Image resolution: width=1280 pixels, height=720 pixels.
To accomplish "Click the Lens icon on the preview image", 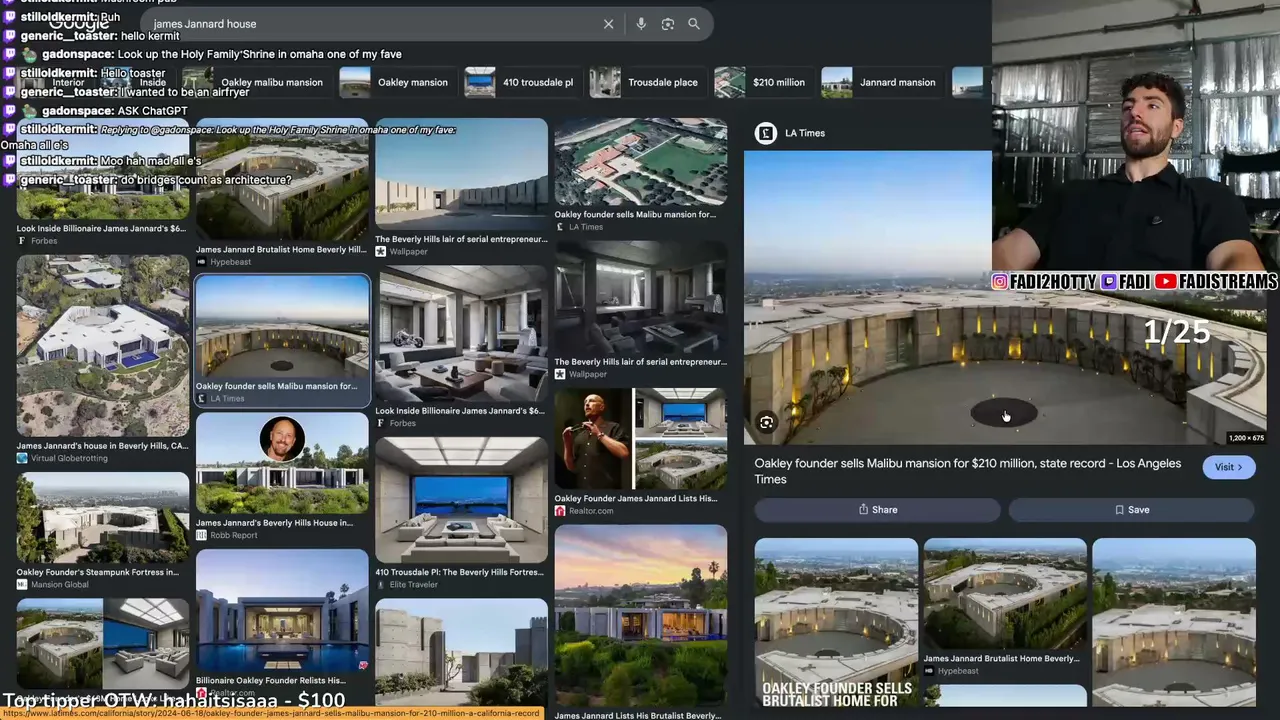I will (766, 423).
